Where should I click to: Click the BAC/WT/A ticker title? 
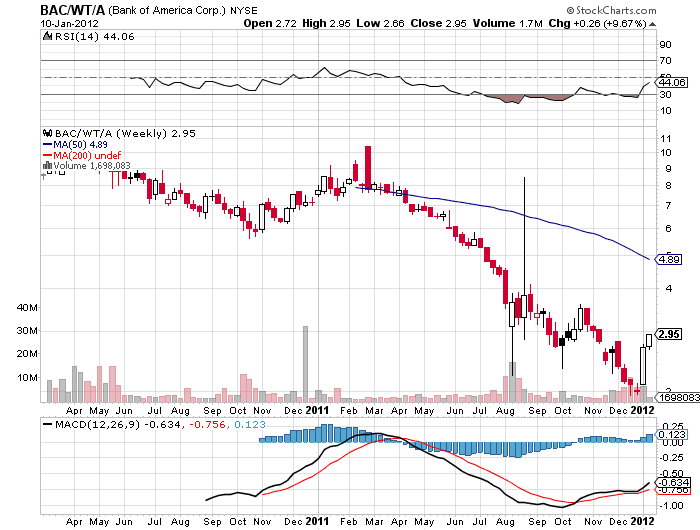click(x=72, y=10)
